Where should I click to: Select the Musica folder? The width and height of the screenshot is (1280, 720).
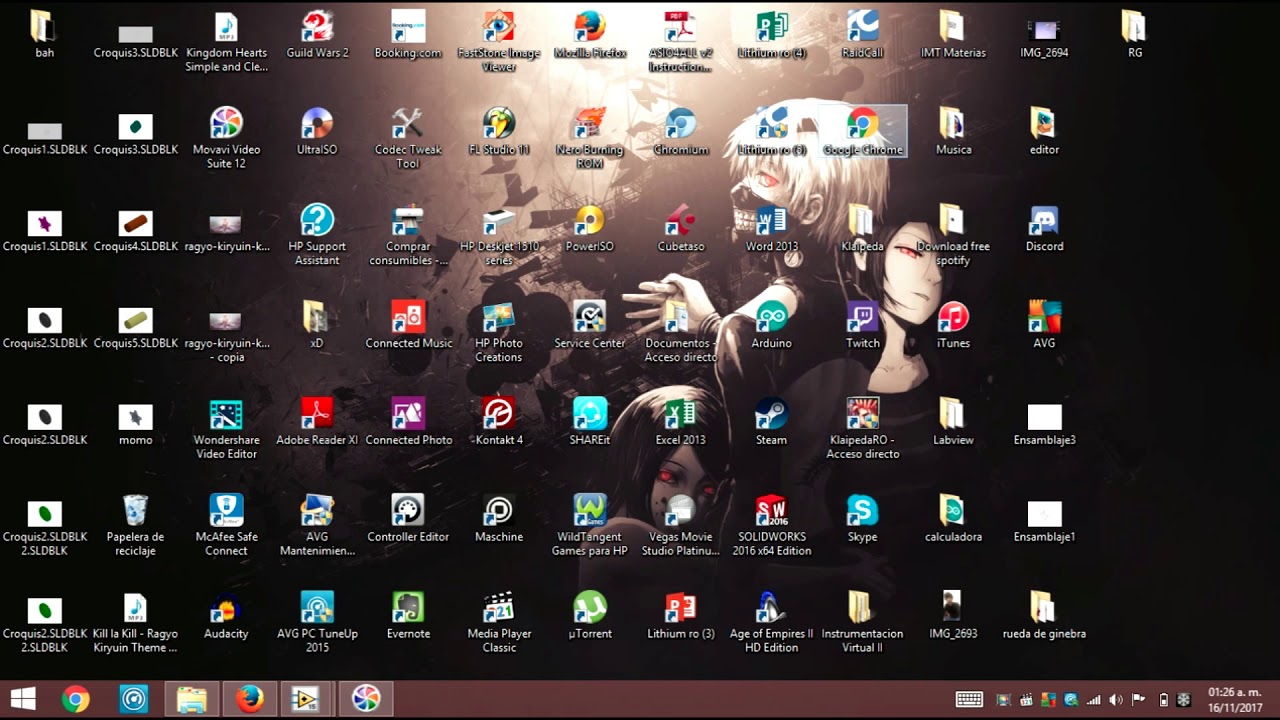click(953, 131)
